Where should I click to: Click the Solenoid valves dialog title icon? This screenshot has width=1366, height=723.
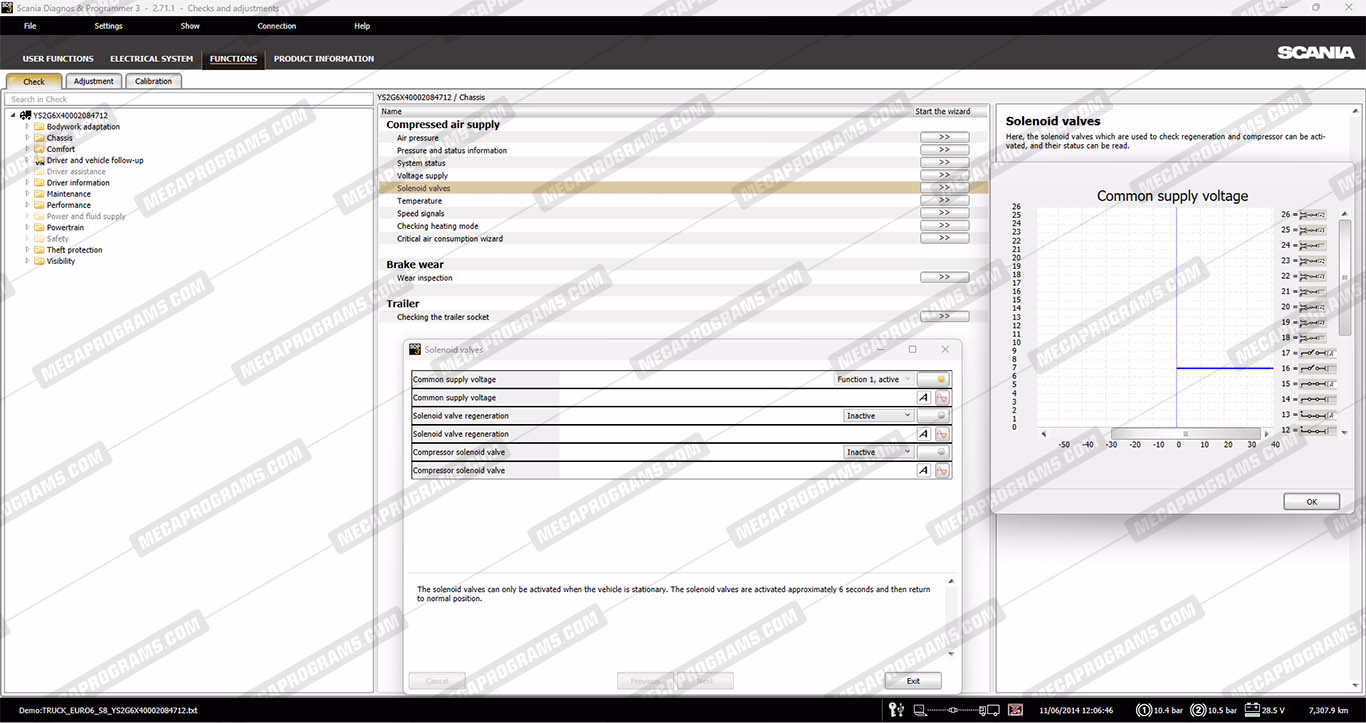(x=416, y=349)
